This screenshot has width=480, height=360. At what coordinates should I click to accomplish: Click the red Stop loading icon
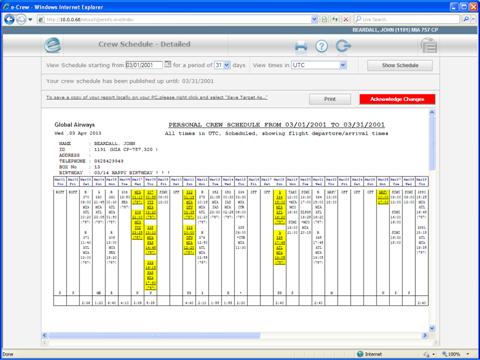(x=346, y=20)
